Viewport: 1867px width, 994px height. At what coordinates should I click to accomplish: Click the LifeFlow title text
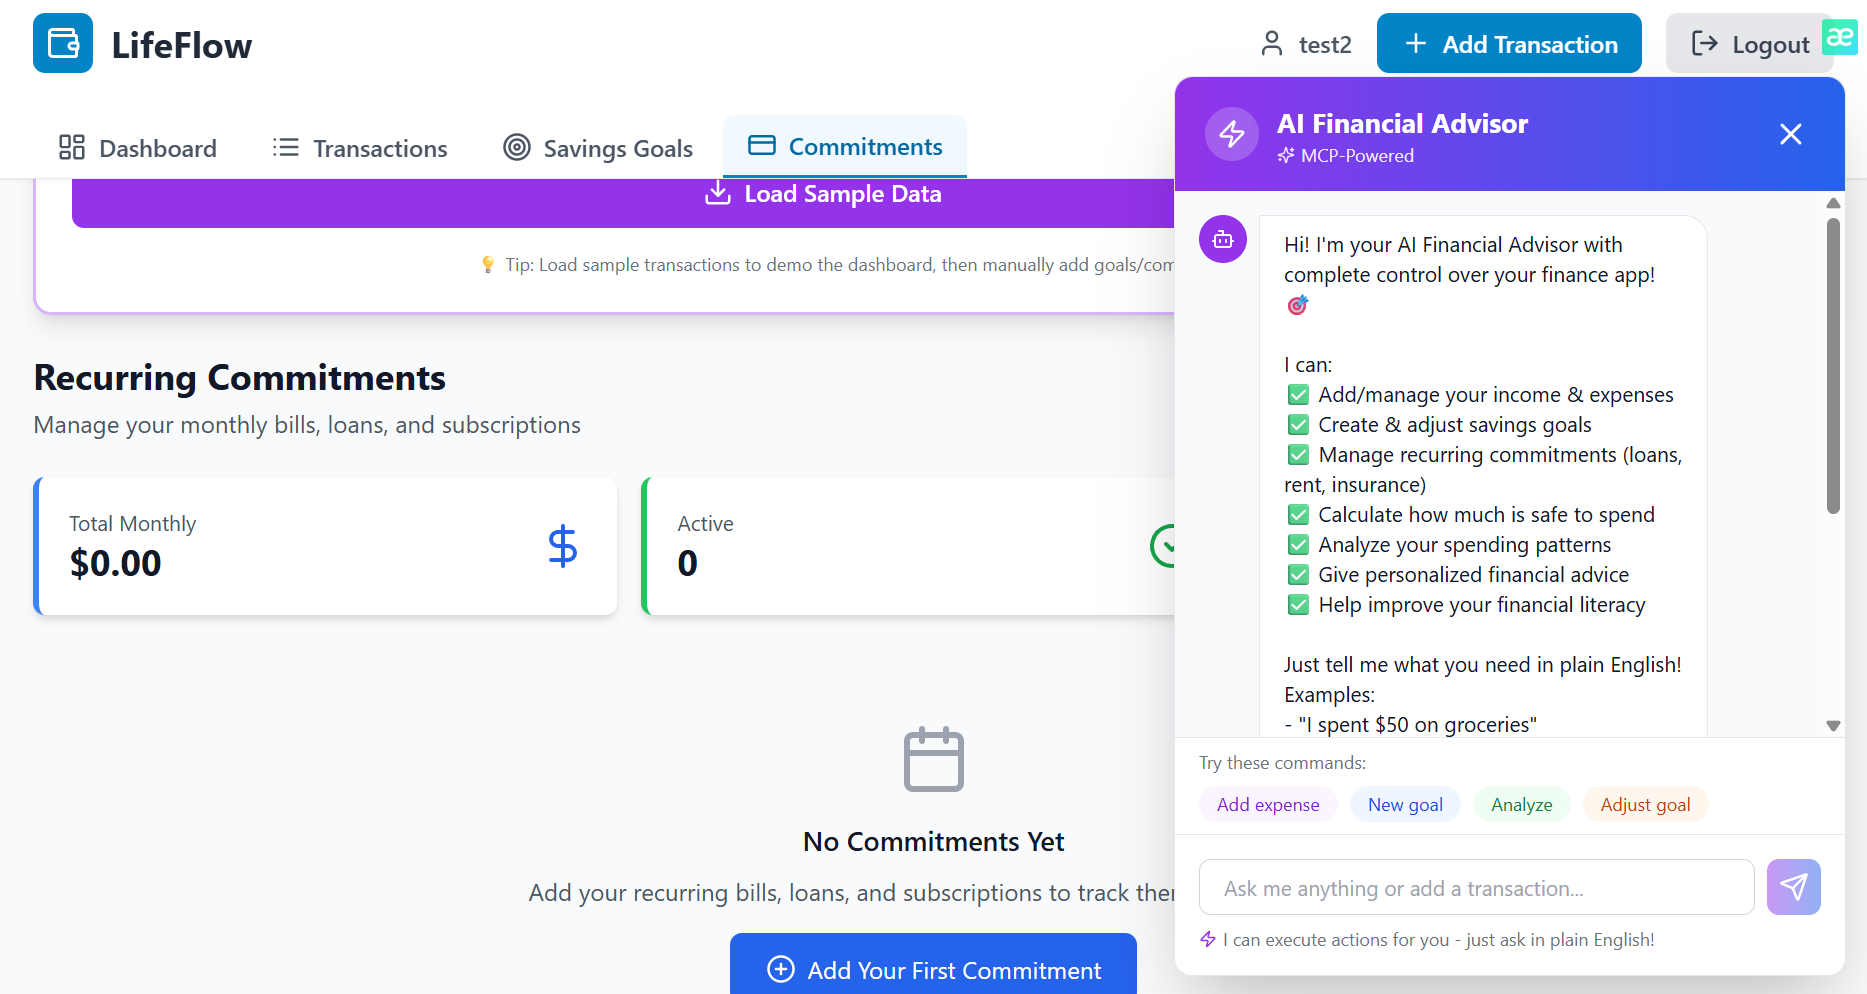click(x=182, y=45)
